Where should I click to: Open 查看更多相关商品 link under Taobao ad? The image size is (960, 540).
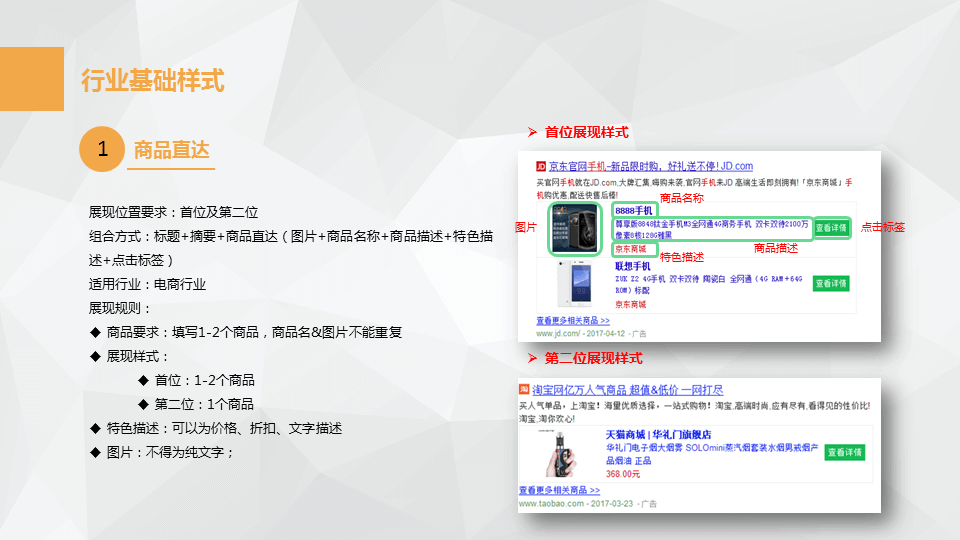pos(559,490)
